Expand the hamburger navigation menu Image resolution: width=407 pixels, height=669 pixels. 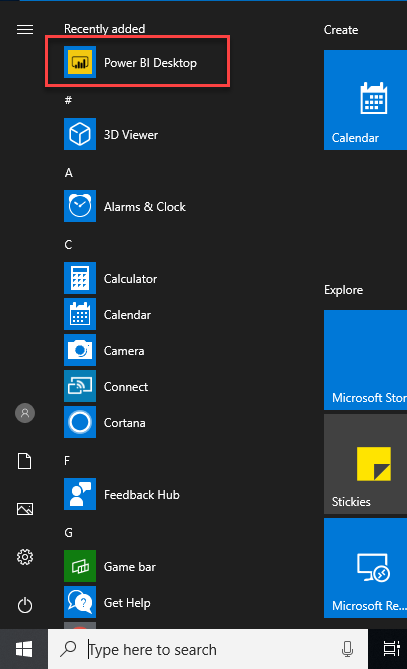(25, 29)
